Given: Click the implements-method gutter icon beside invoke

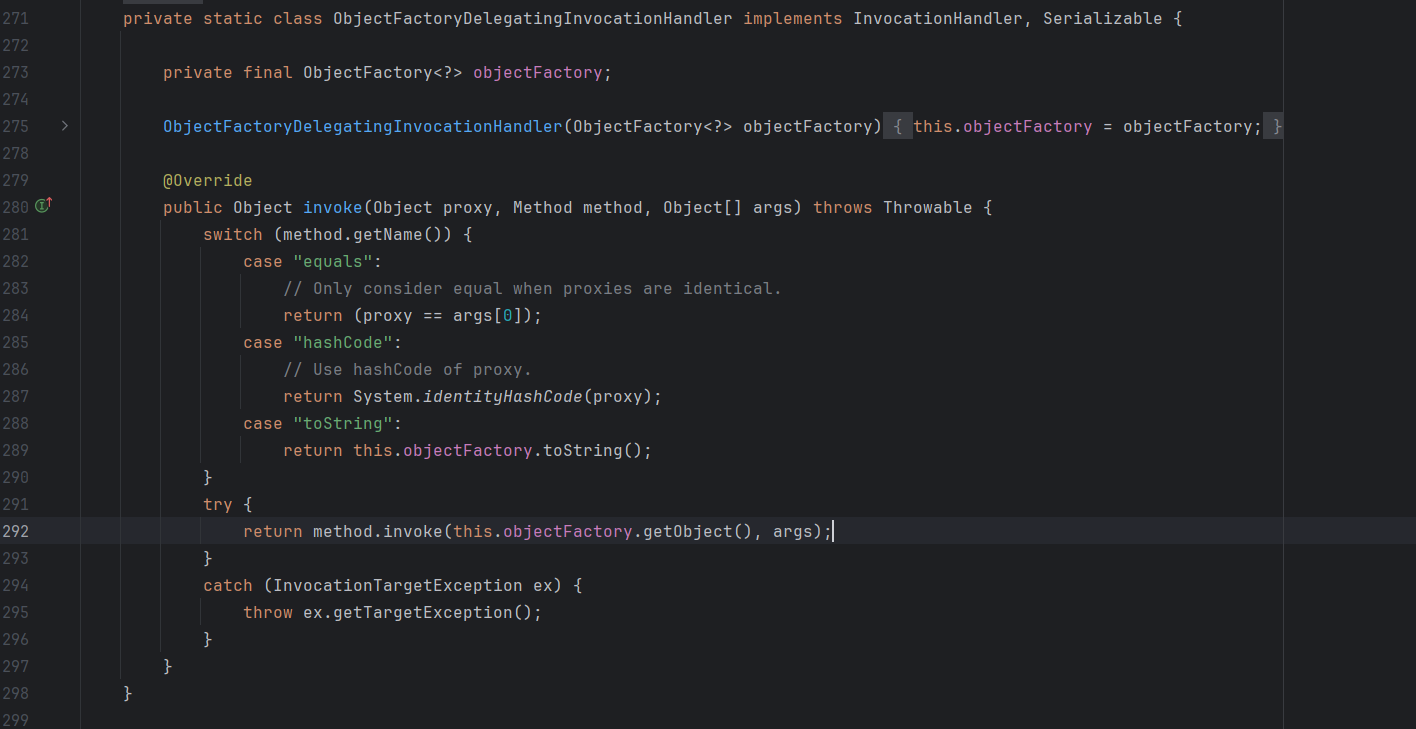Looking at the screenshot, I should tap(43, 206).
